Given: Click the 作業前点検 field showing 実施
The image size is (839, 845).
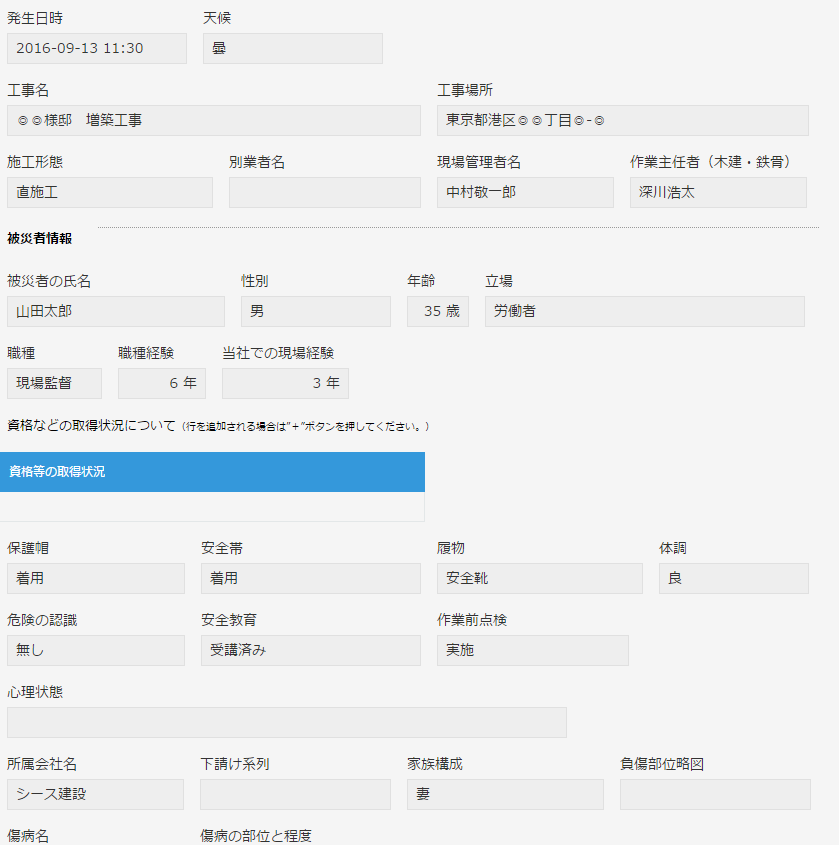Looking at the screenshot, I should tap(533, 650).
